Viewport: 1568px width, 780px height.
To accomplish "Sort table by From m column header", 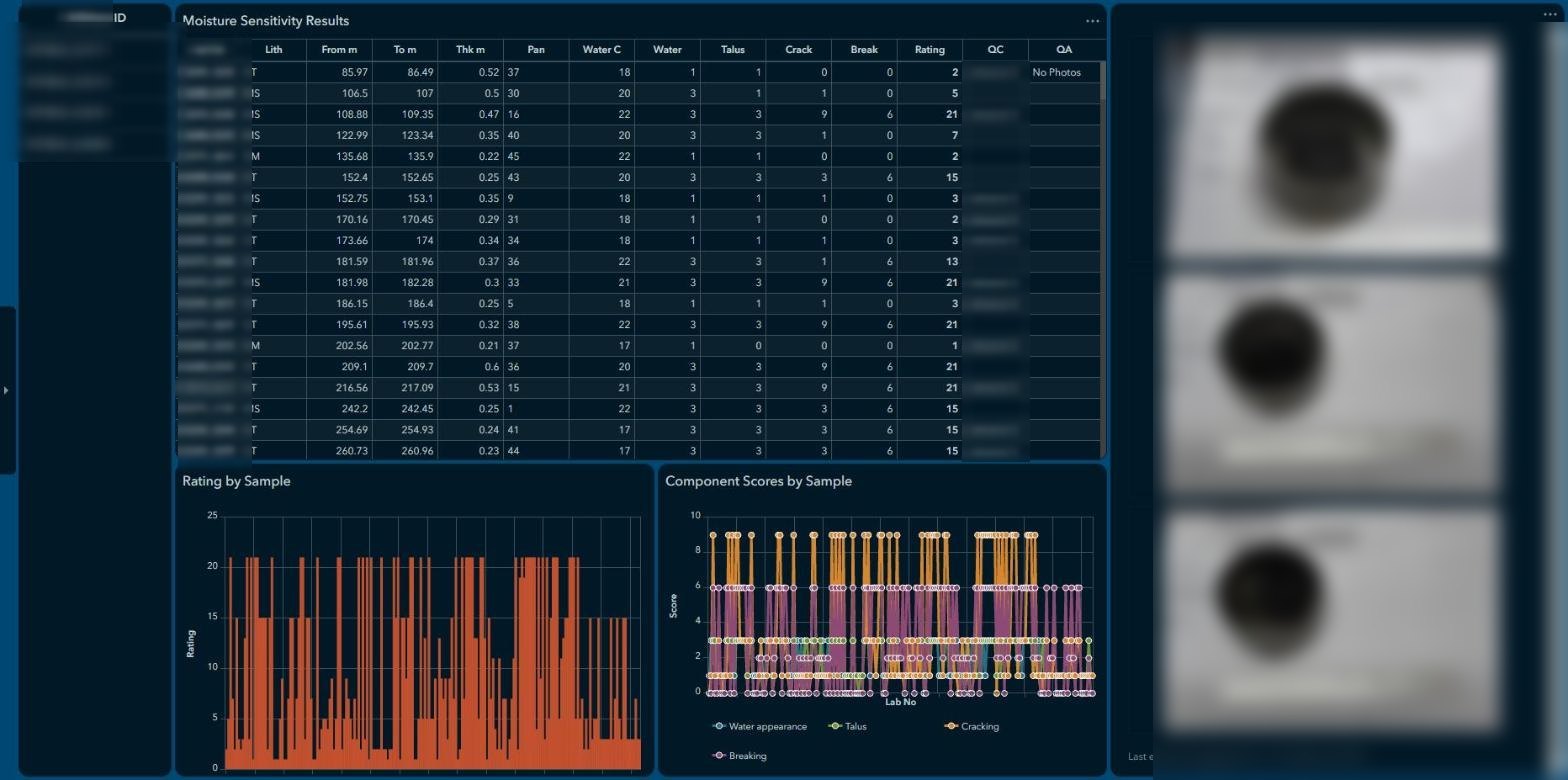I will (339, 50).
